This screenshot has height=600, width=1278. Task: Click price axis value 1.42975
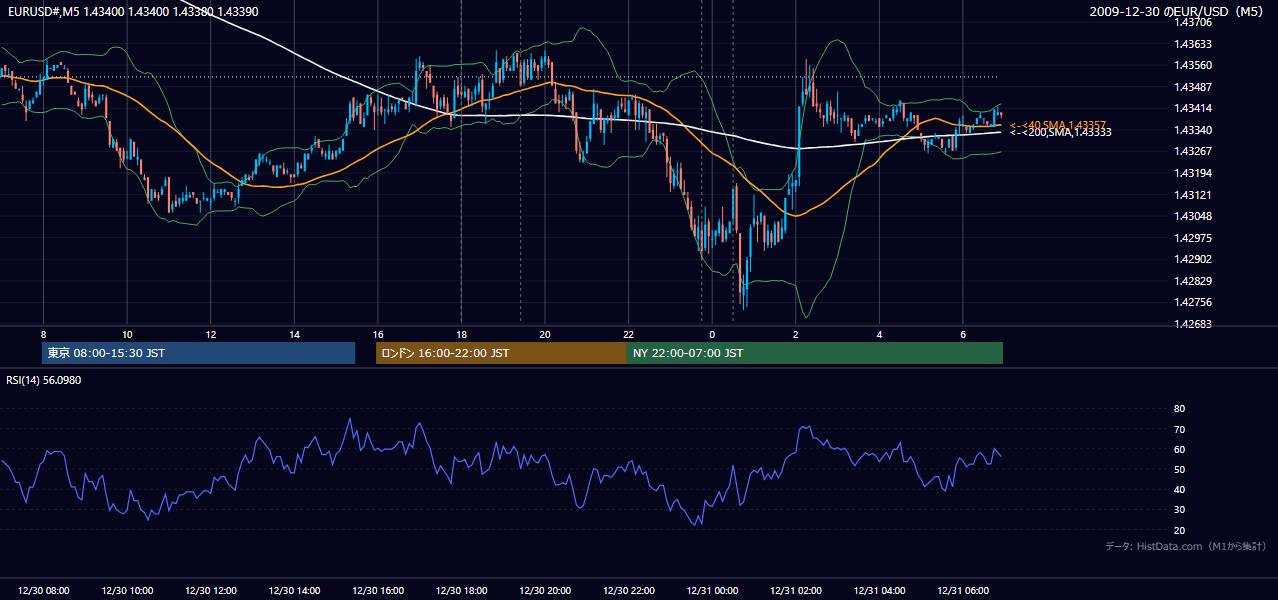pyautogui.click(x=1193, y=238)
